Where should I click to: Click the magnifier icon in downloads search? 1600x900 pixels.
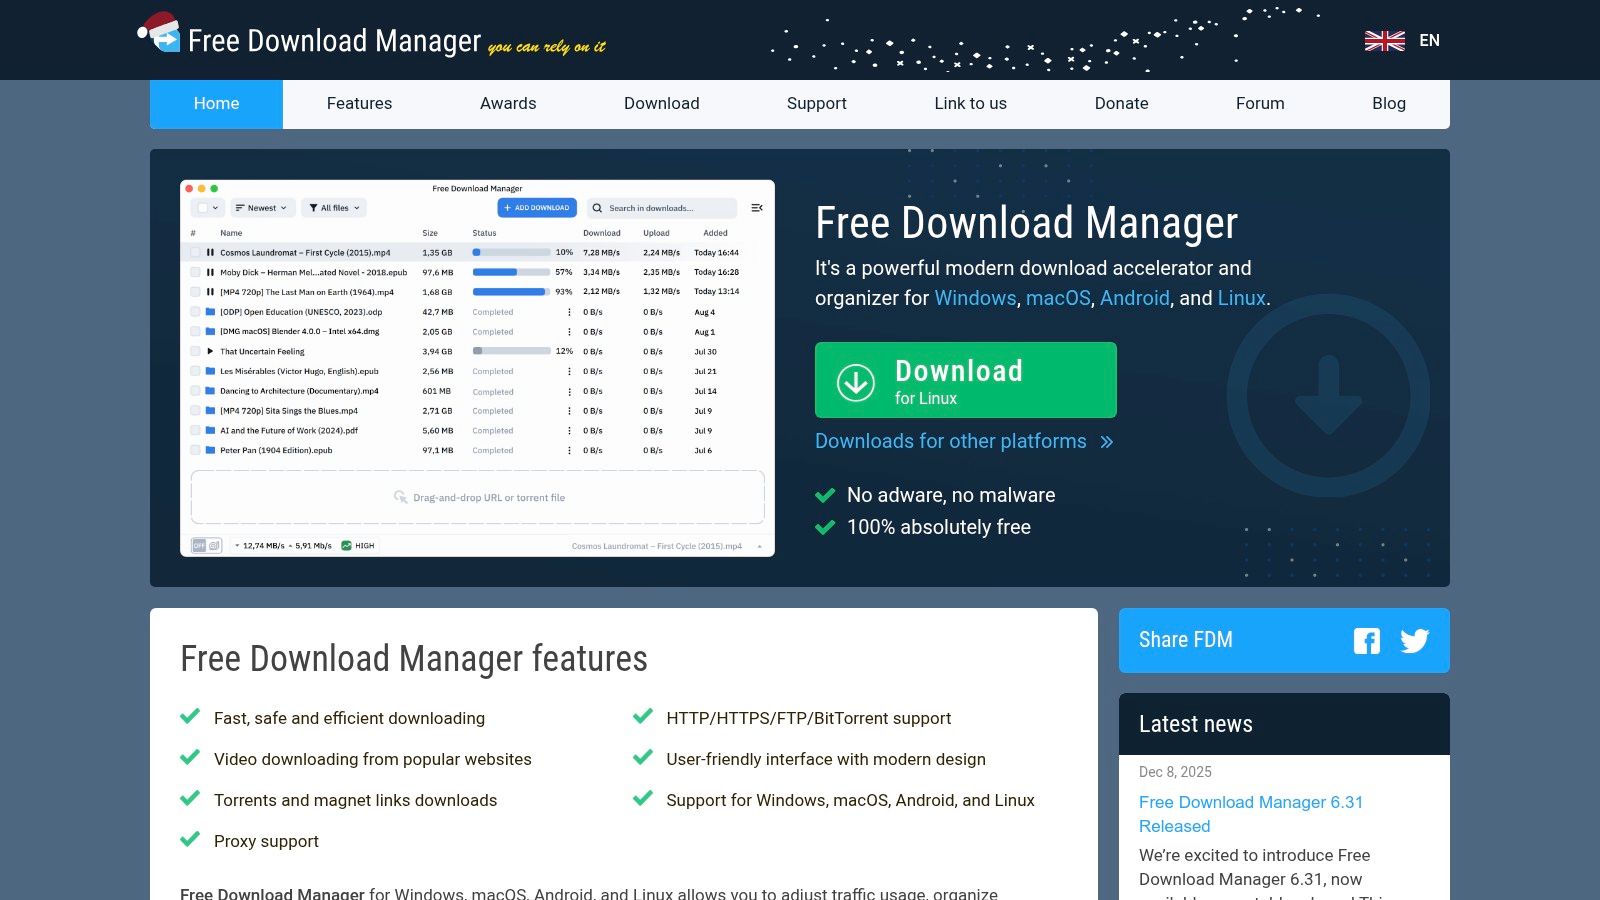coord(597,208)
